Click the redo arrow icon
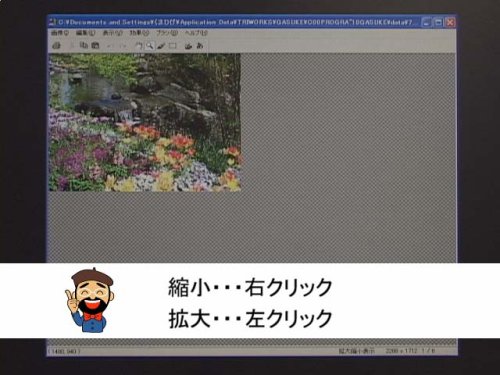The image size is (500, 375). 122,46
